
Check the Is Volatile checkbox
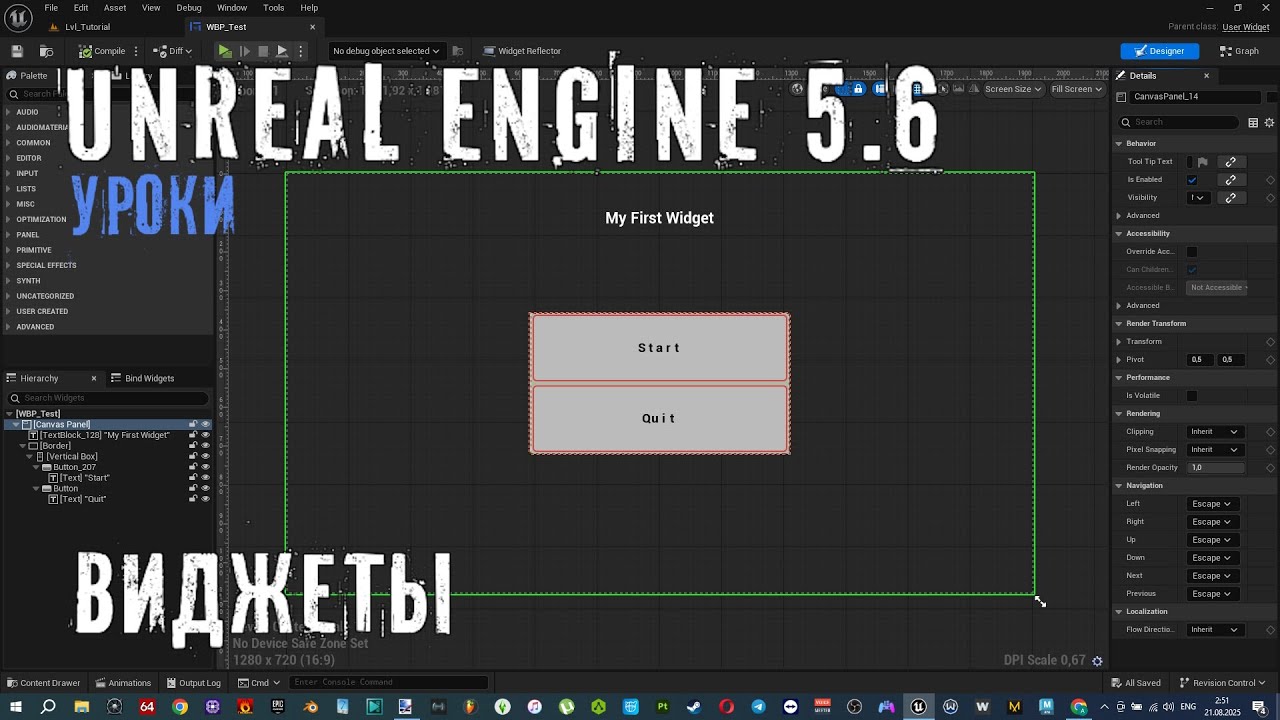coord(1192,396)
